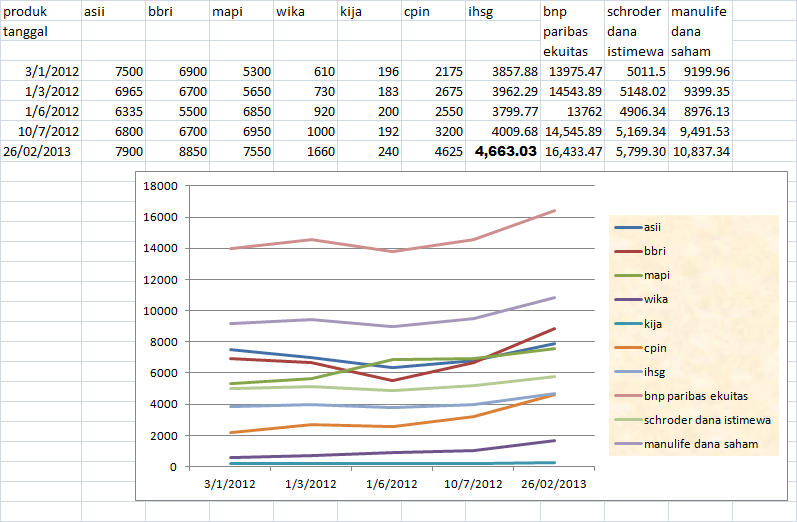Select bnp paribas value 16,433.47
797x522 pixels.
point(572,151)
